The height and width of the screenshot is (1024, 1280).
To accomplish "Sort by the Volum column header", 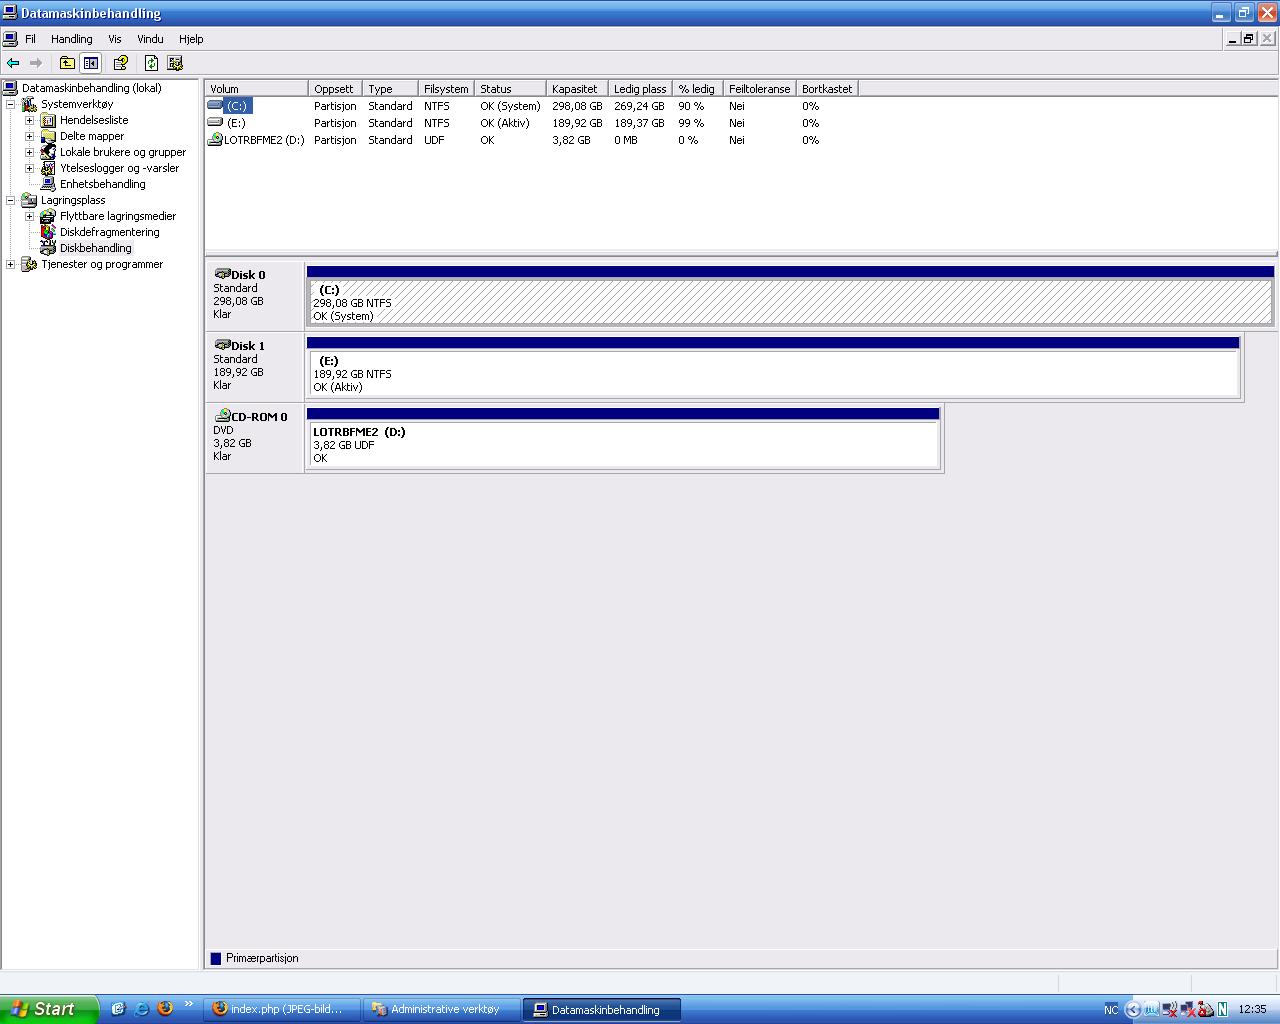I will click(x=257, y=89).
